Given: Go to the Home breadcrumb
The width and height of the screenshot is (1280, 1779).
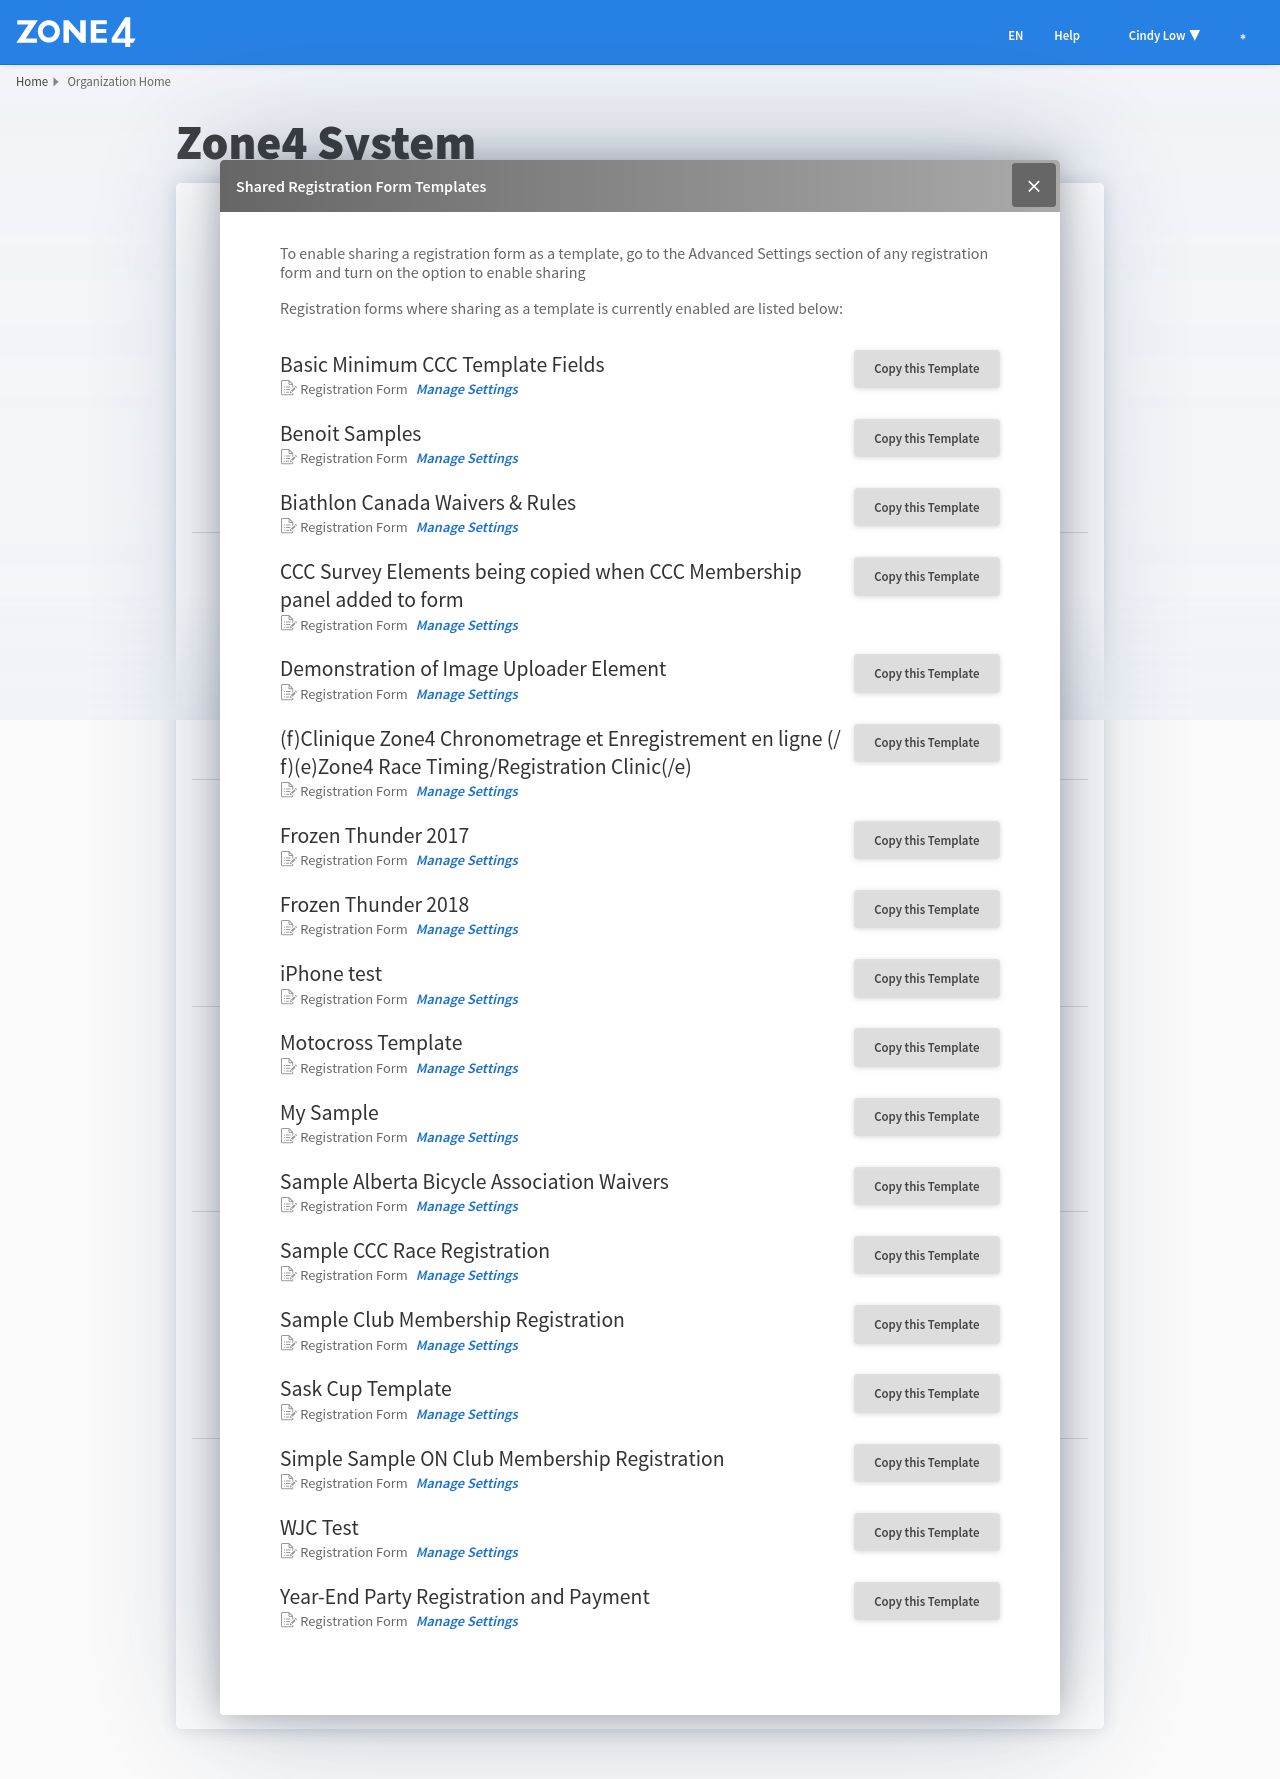Looking at the screenshot, I should 32,82.
